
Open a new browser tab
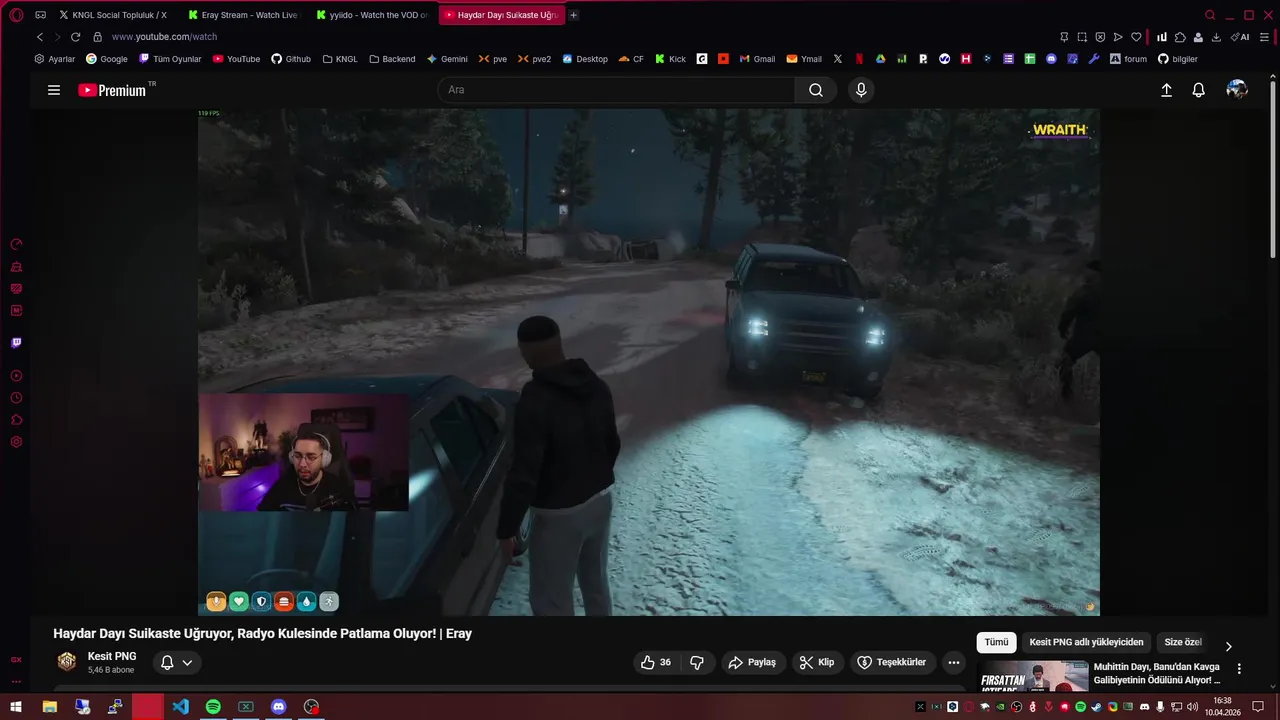tap(573, 15)
